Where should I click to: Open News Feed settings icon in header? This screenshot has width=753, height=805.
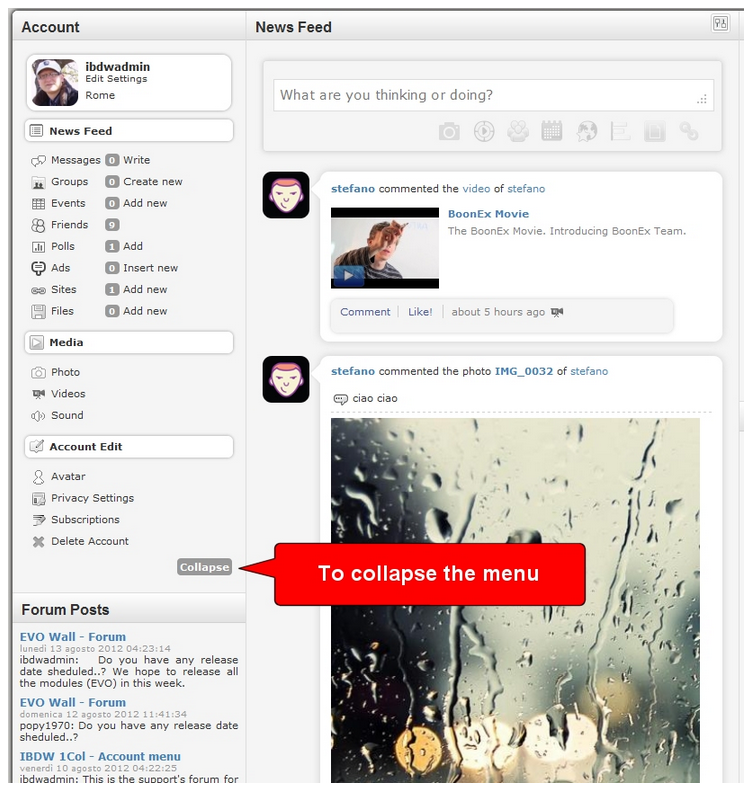(x=721, y=24)
